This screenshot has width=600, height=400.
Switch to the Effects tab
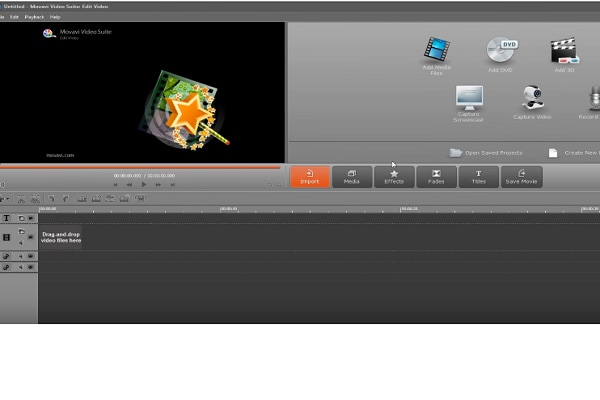[x=394, y=177]
